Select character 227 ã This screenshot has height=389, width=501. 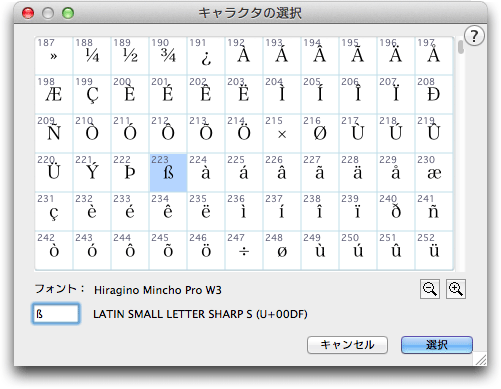tap(320, 173)
